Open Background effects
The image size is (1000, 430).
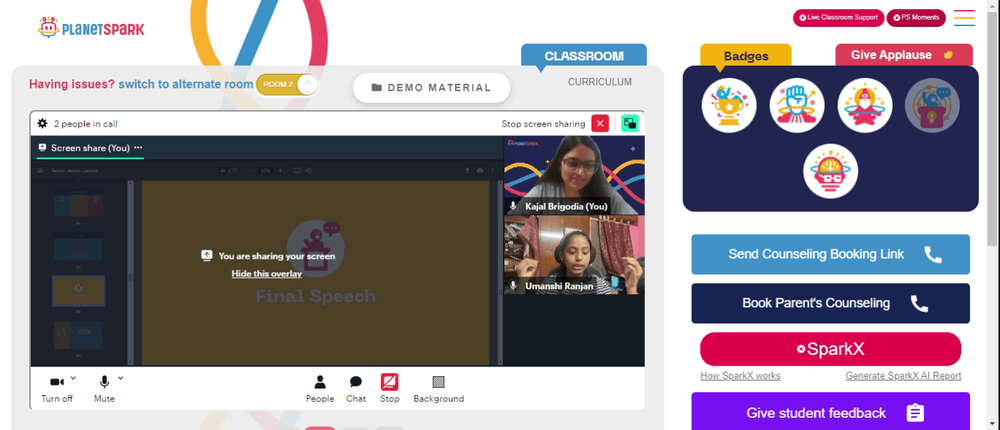(439, 389)
